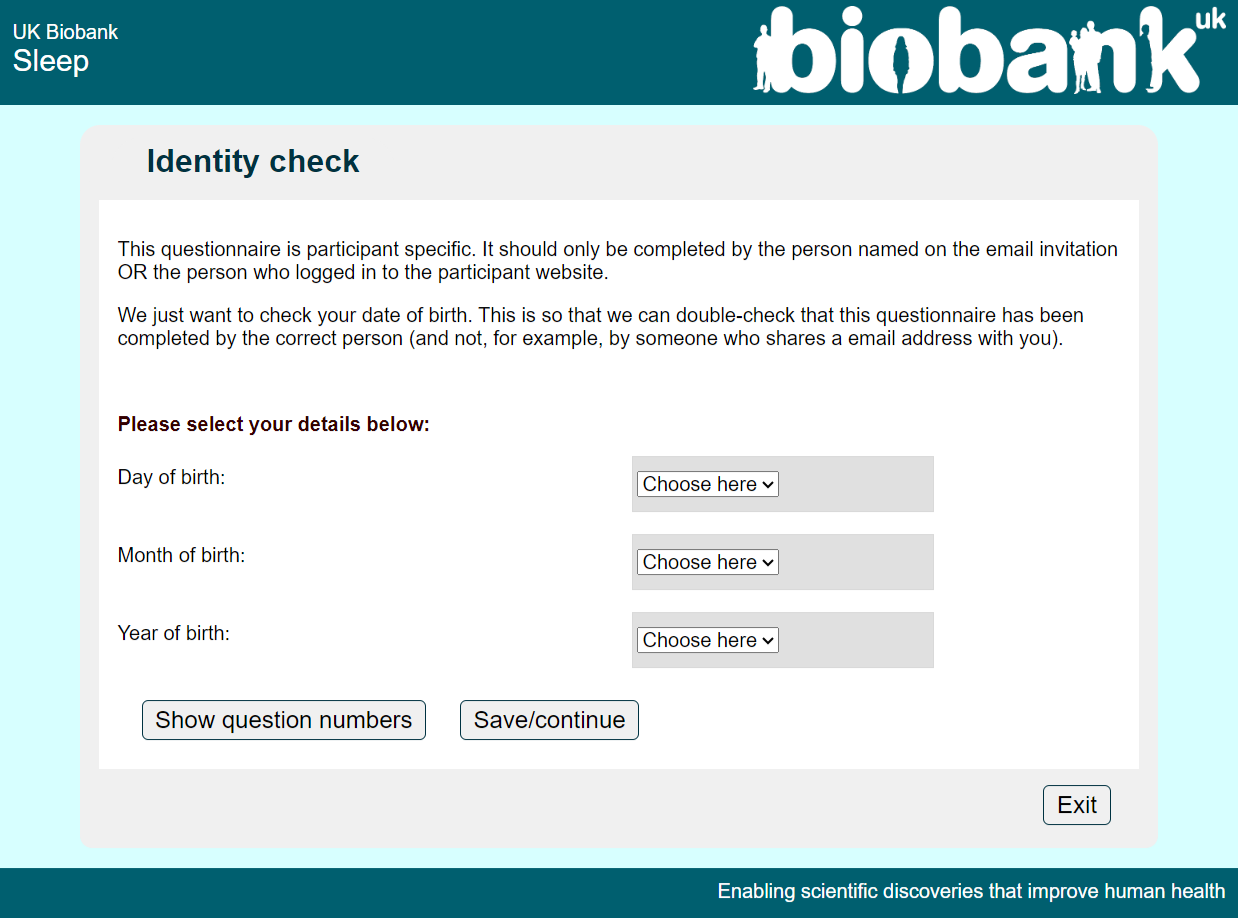The height and width of the screenshot is (918, 1238).
Task: Click the paragraph explaining date of birth check
Action: 600,327
